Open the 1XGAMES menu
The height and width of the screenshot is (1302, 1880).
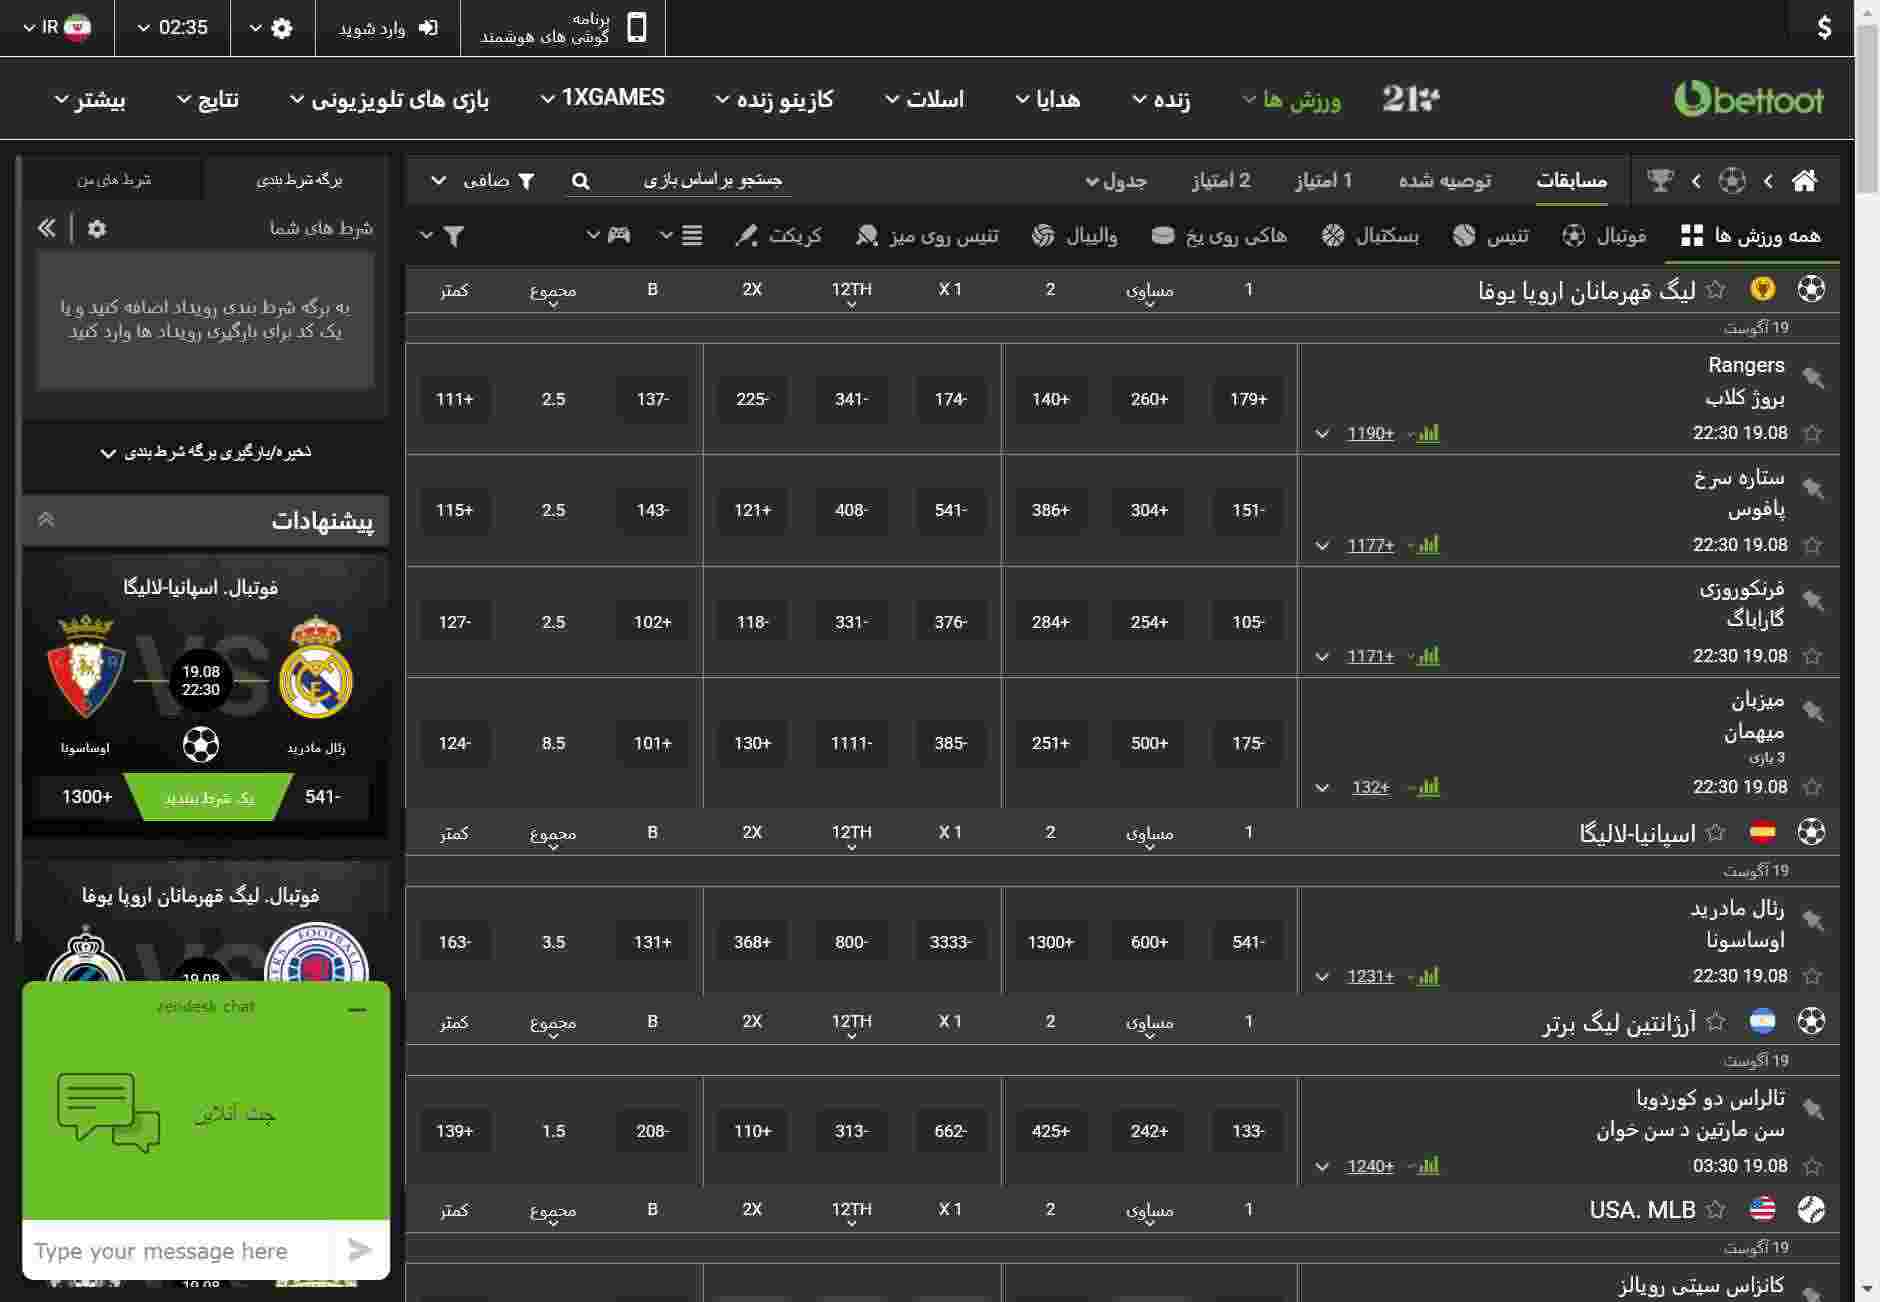pos(602,98)
